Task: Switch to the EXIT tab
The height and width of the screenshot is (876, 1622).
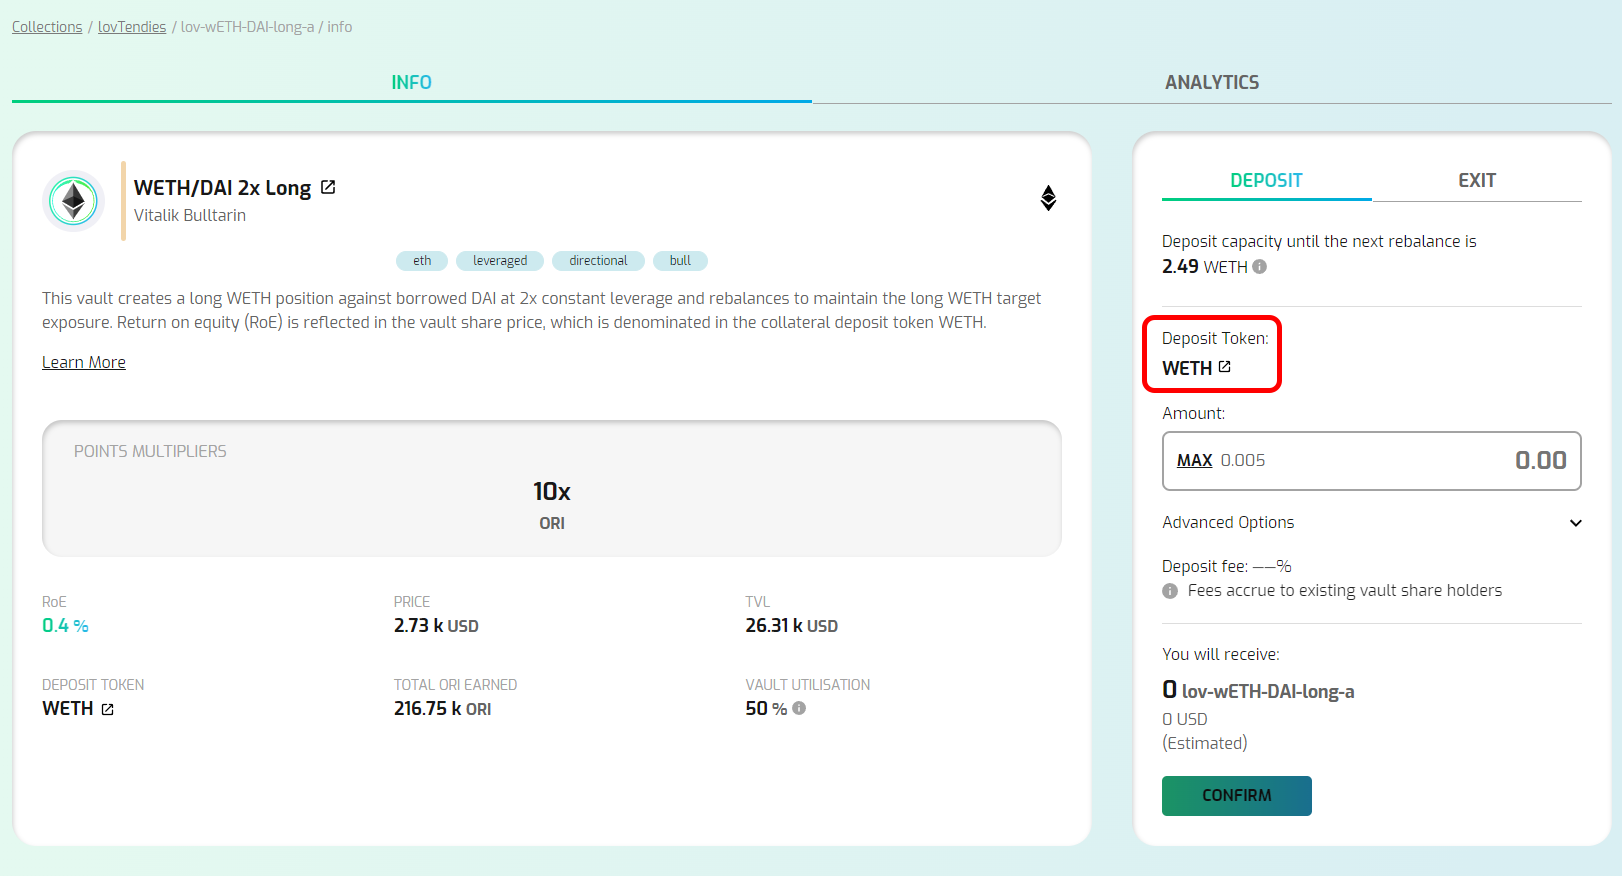Action: pos(1476,181)
